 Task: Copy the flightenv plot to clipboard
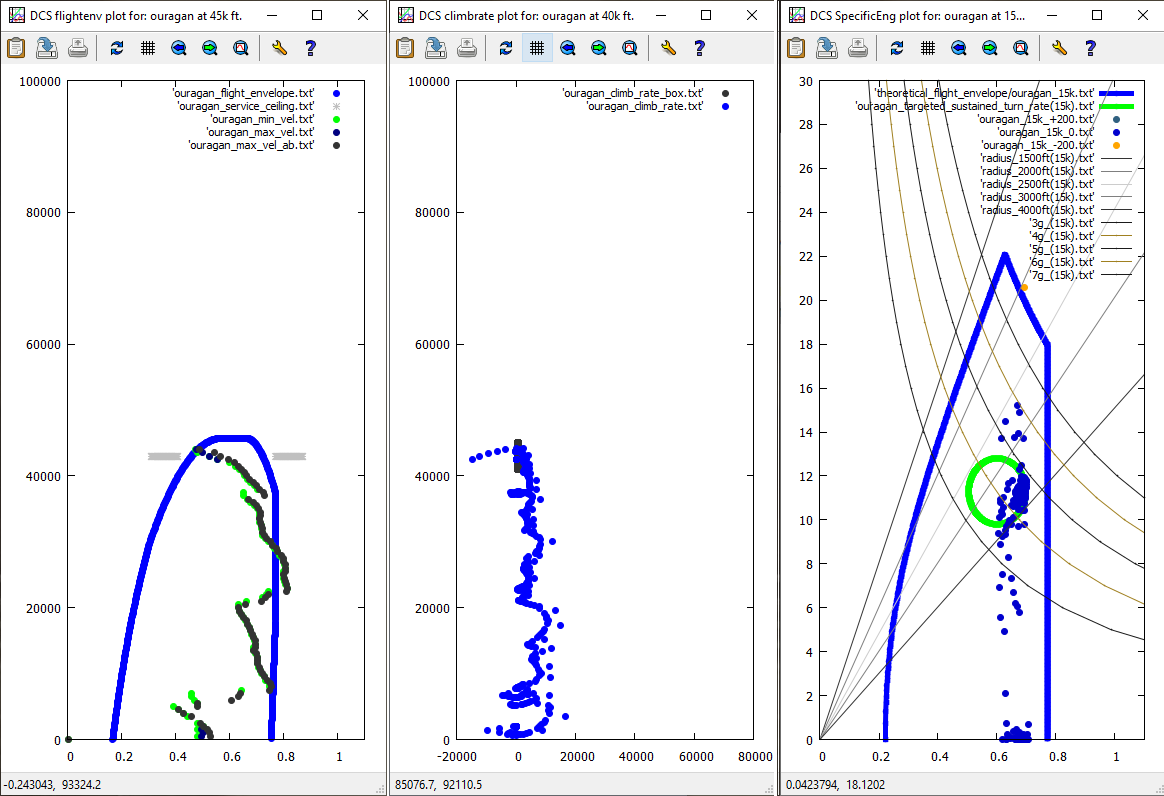[16, 47]
